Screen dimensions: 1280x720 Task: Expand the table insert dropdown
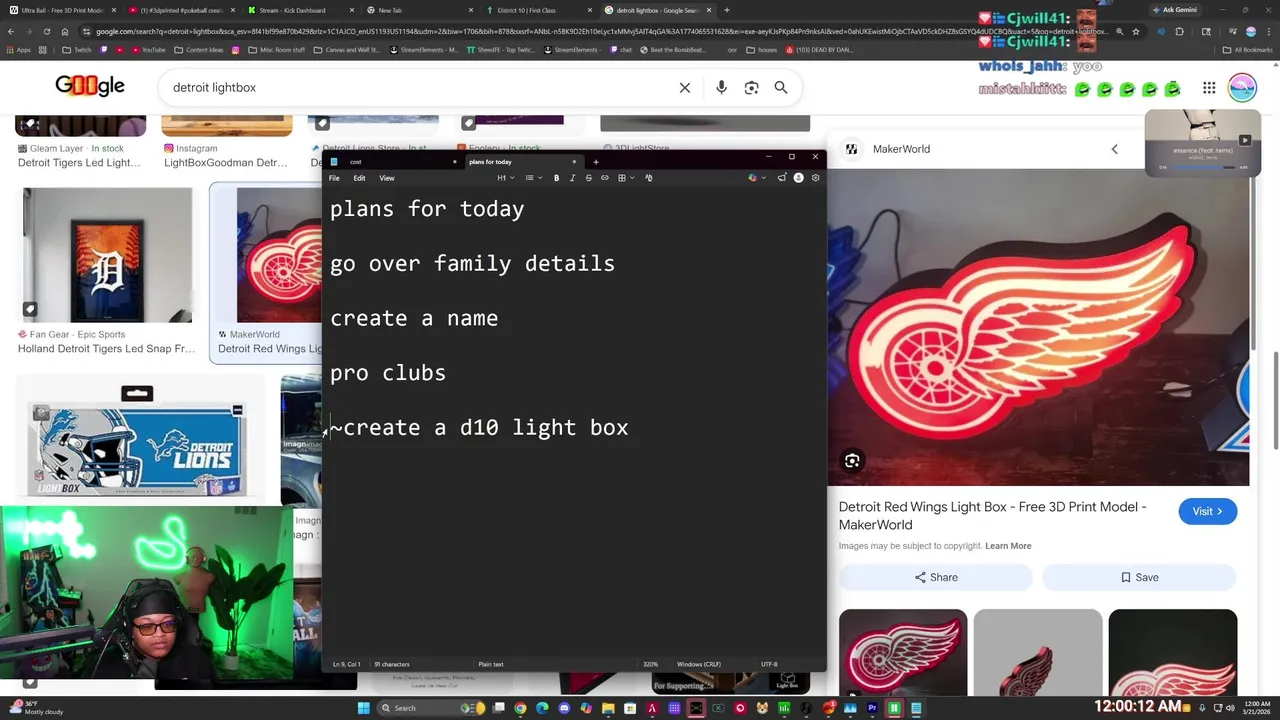[625, 178]
